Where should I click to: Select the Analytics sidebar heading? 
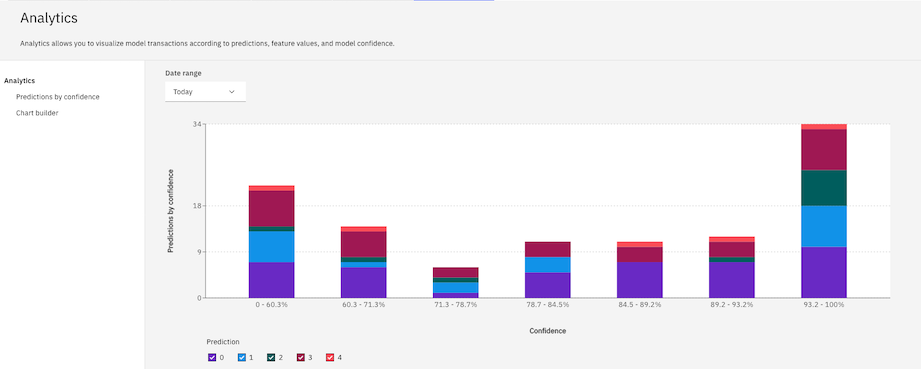19,80
